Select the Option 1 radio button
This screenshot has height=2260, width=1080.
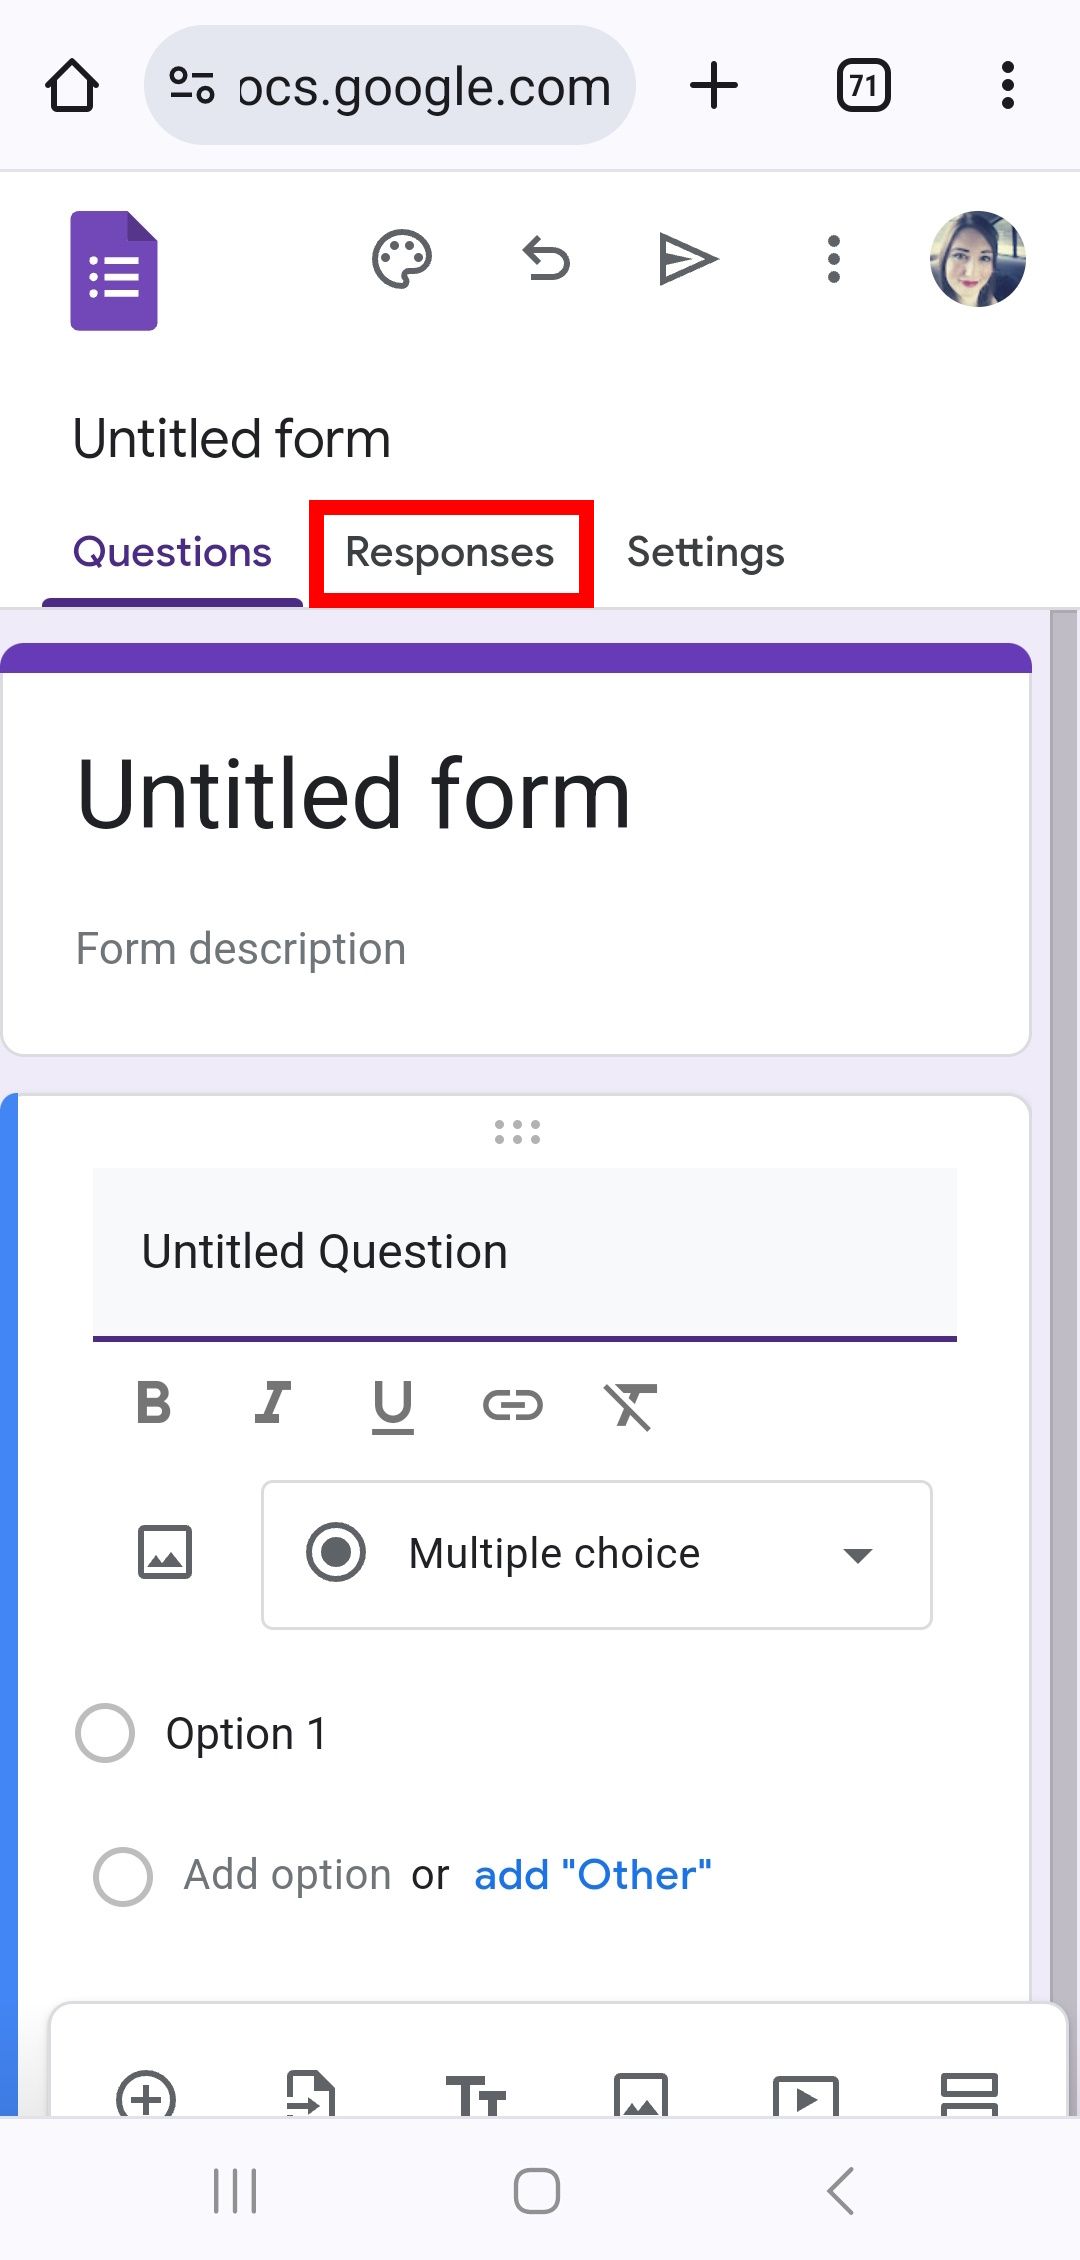tap(105, 1733)
